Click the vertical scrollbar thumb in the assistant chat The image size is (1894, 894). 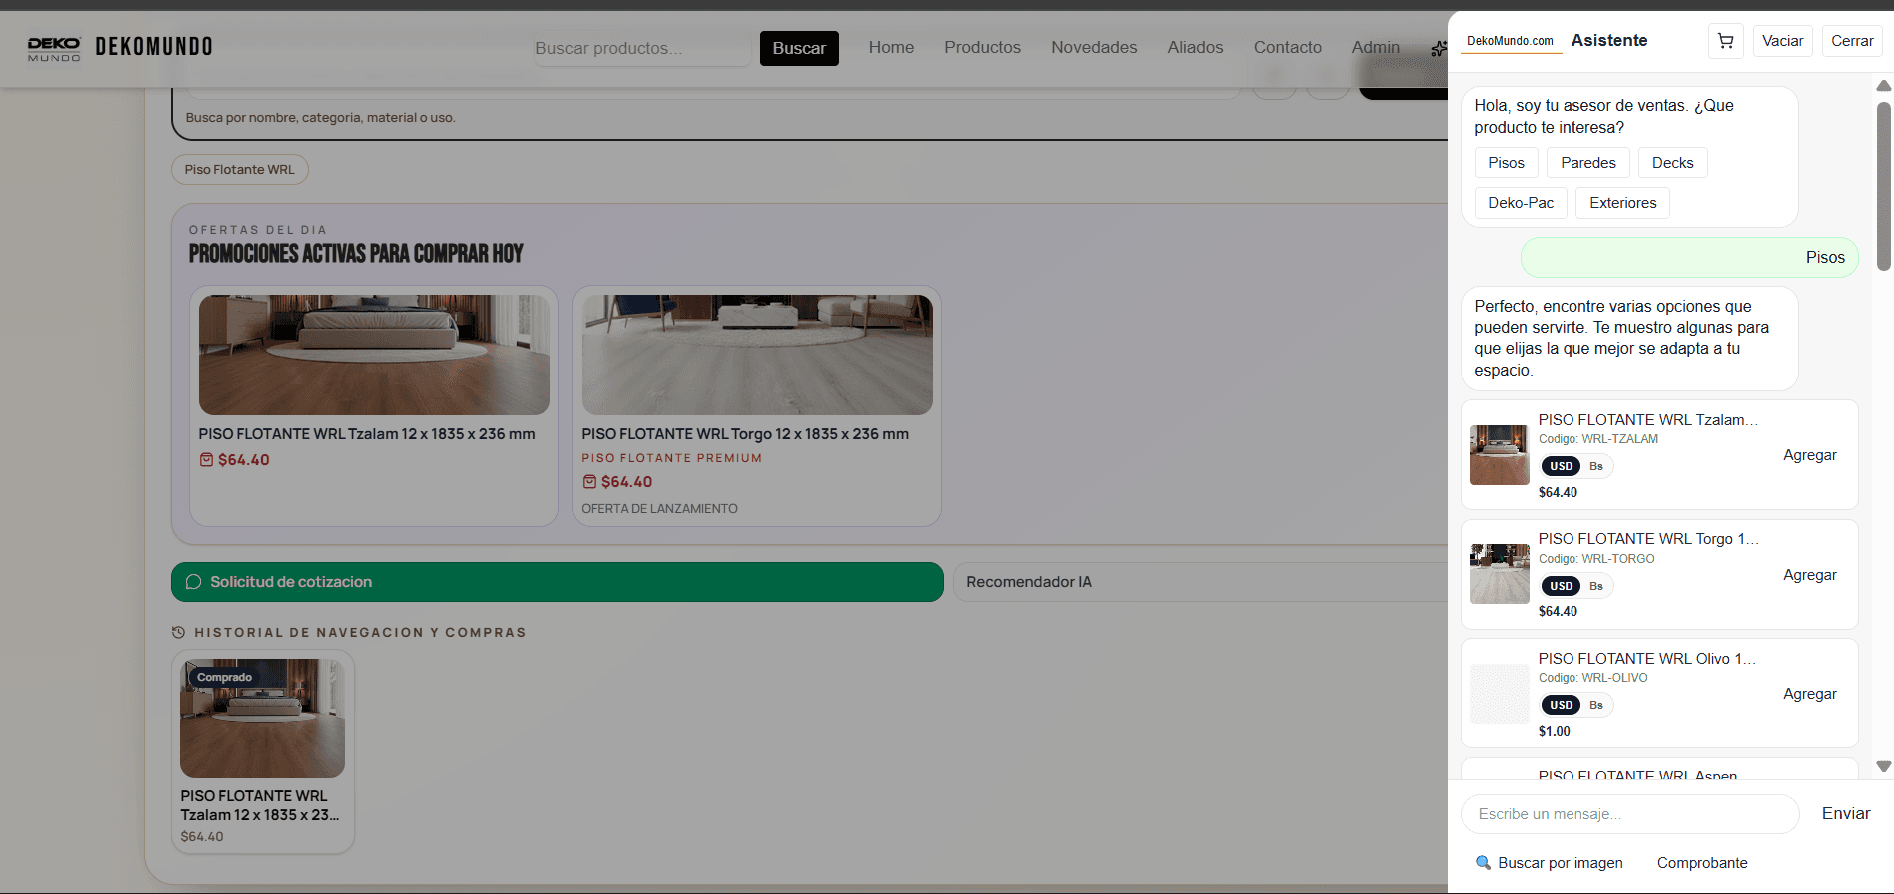point(1883,186)
